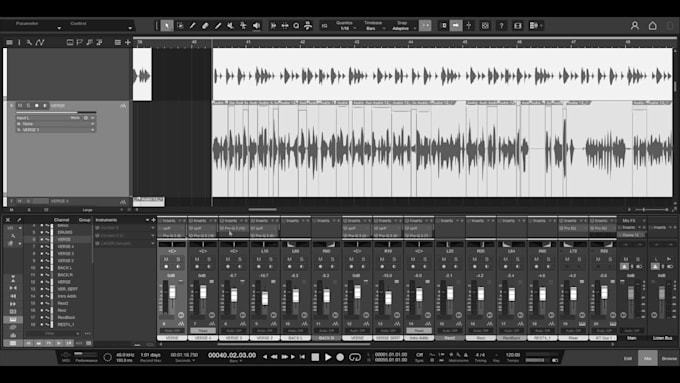Start playback with the Play button
Screen dimensions: 680x383
[x=328, y=357]
